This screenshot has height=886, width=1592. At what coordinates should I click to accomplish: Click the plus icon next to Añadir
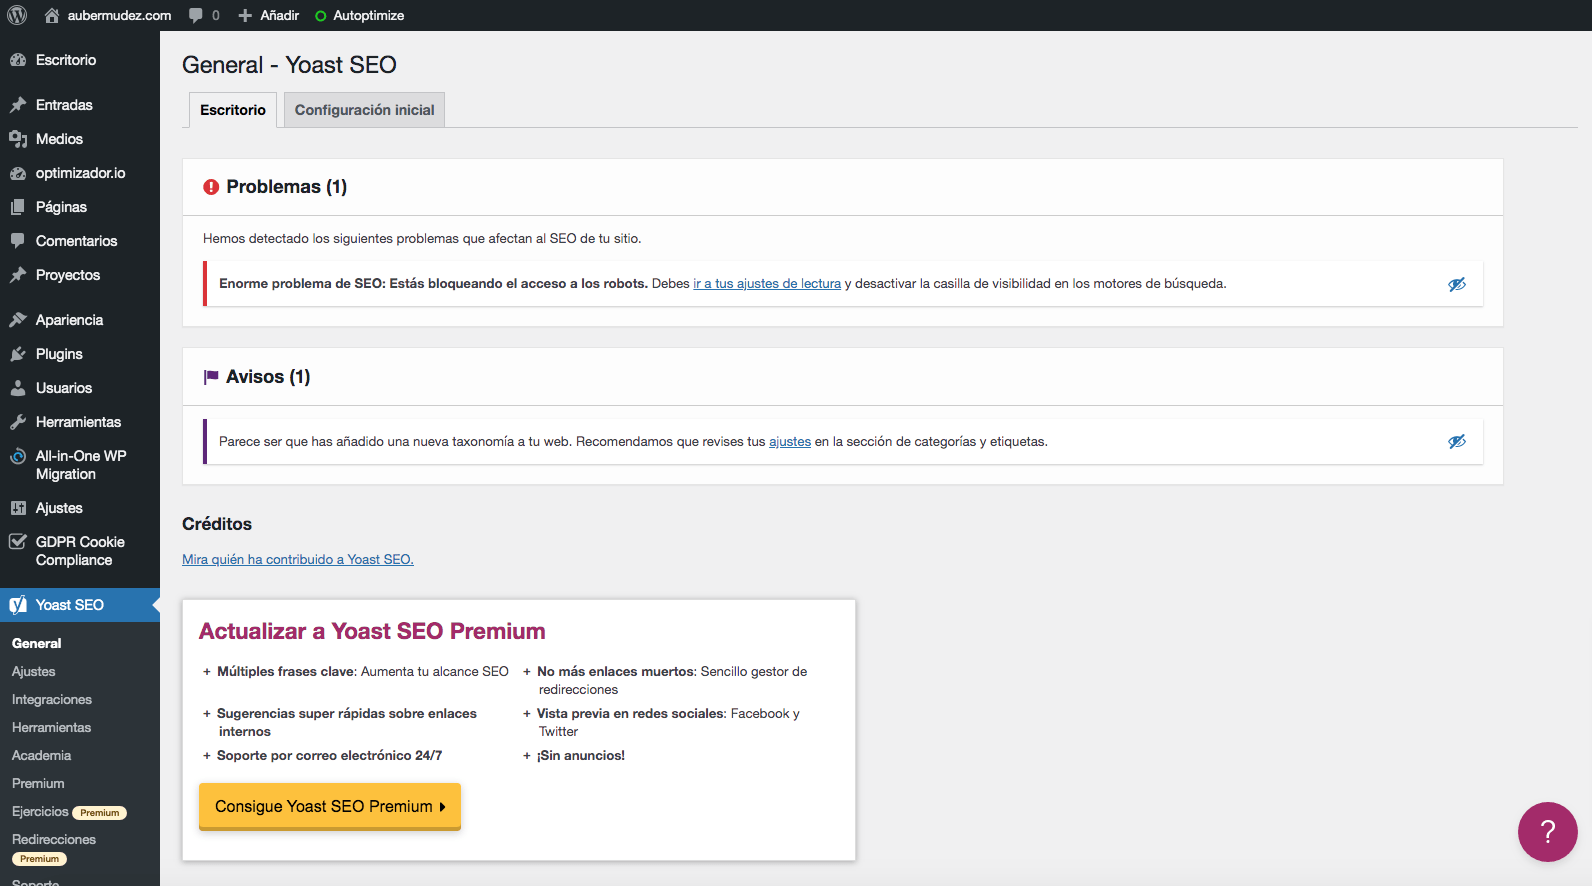click(245, 15)
